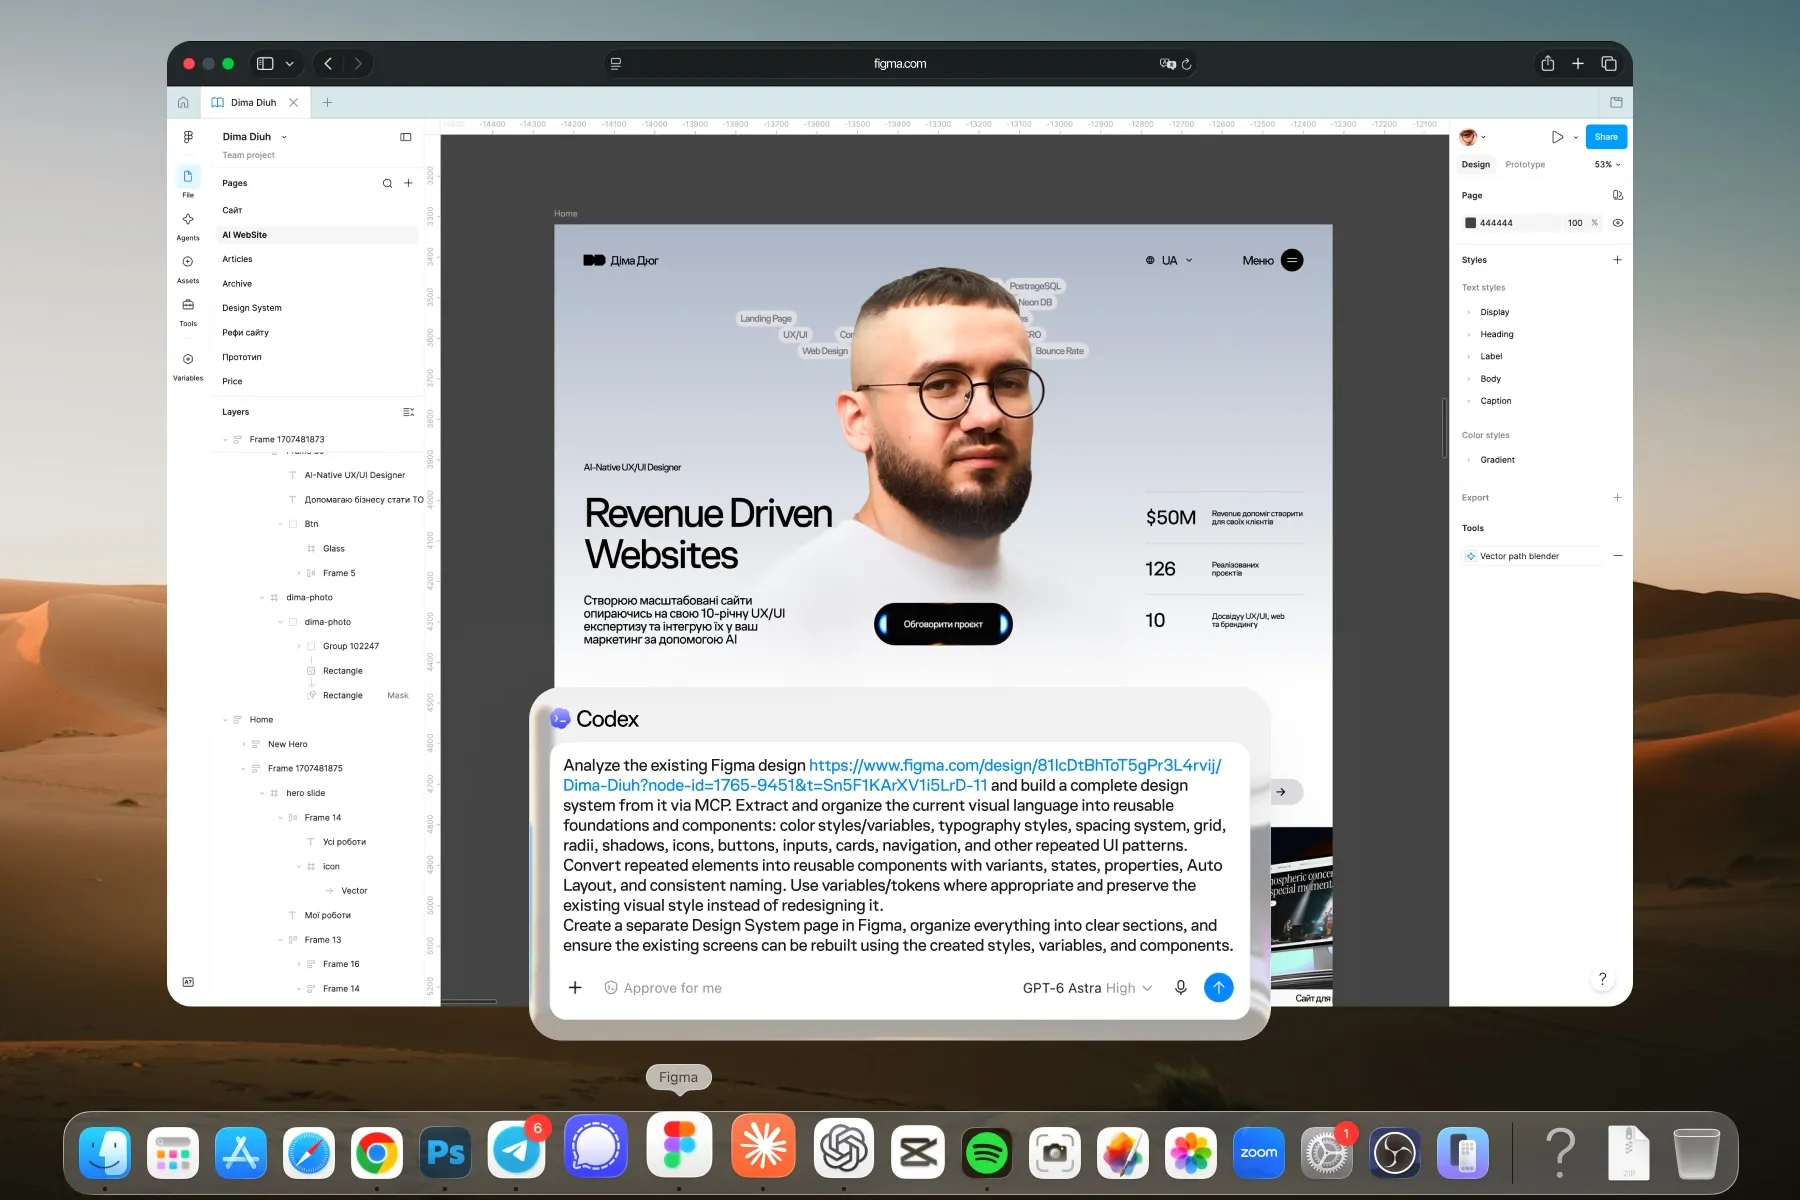Remove Vector path blender tool
This screenshot has height=1200, width=1800.
click(1617, 556)
